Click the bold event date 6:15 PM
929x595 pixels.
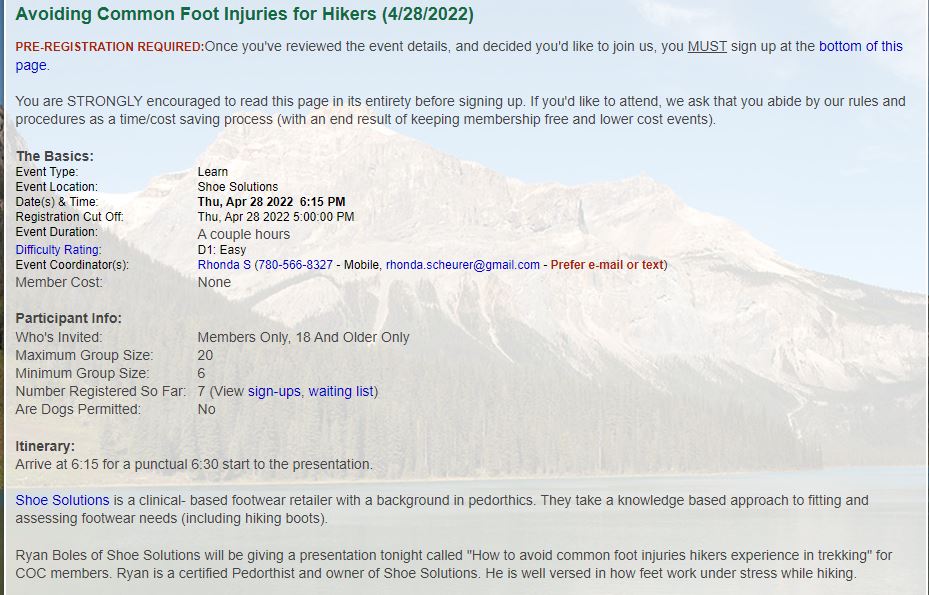(271, 202)
